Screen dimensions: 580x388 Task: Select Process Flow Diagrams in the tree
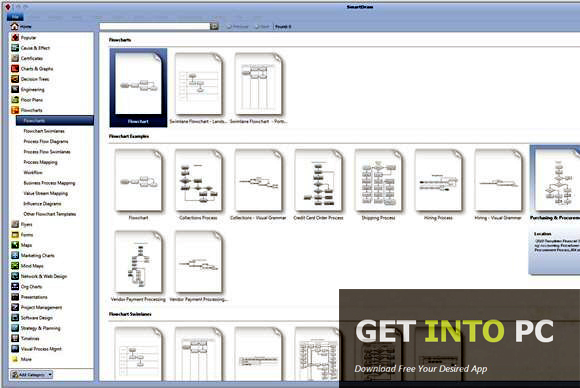tap(46, 141)
